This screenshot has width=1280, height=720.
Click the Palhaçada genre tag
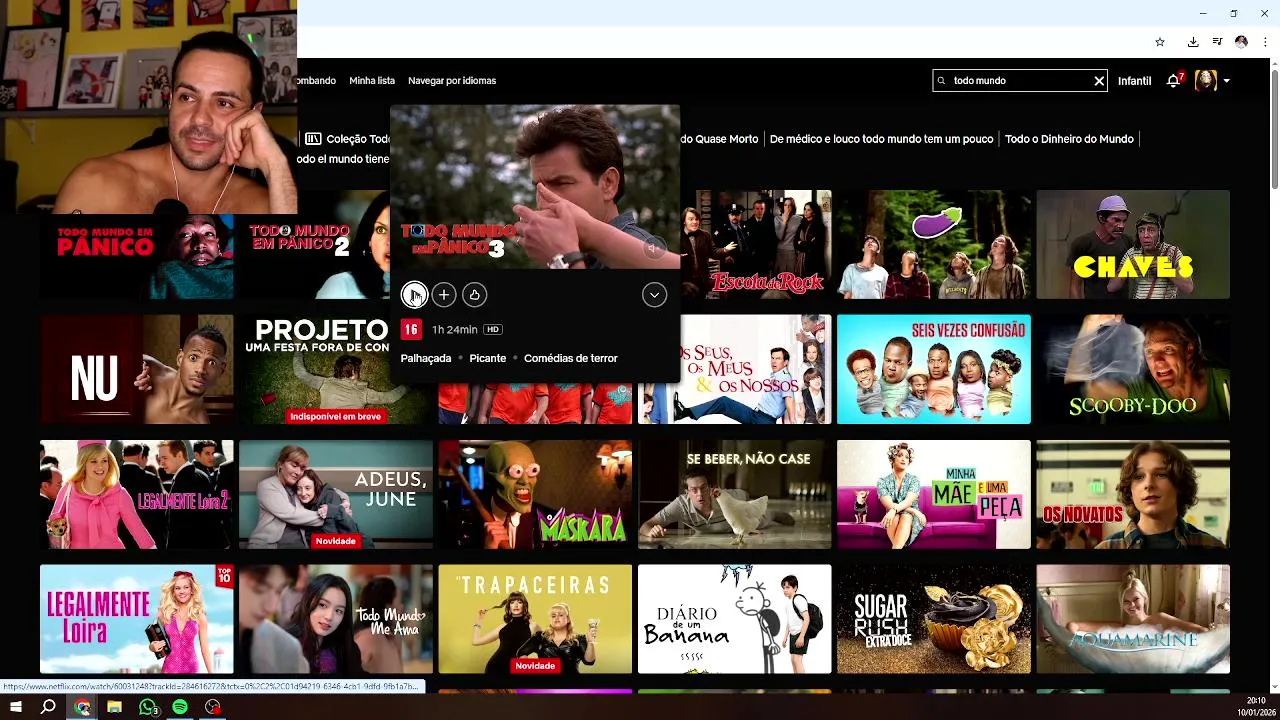point(426,358)
